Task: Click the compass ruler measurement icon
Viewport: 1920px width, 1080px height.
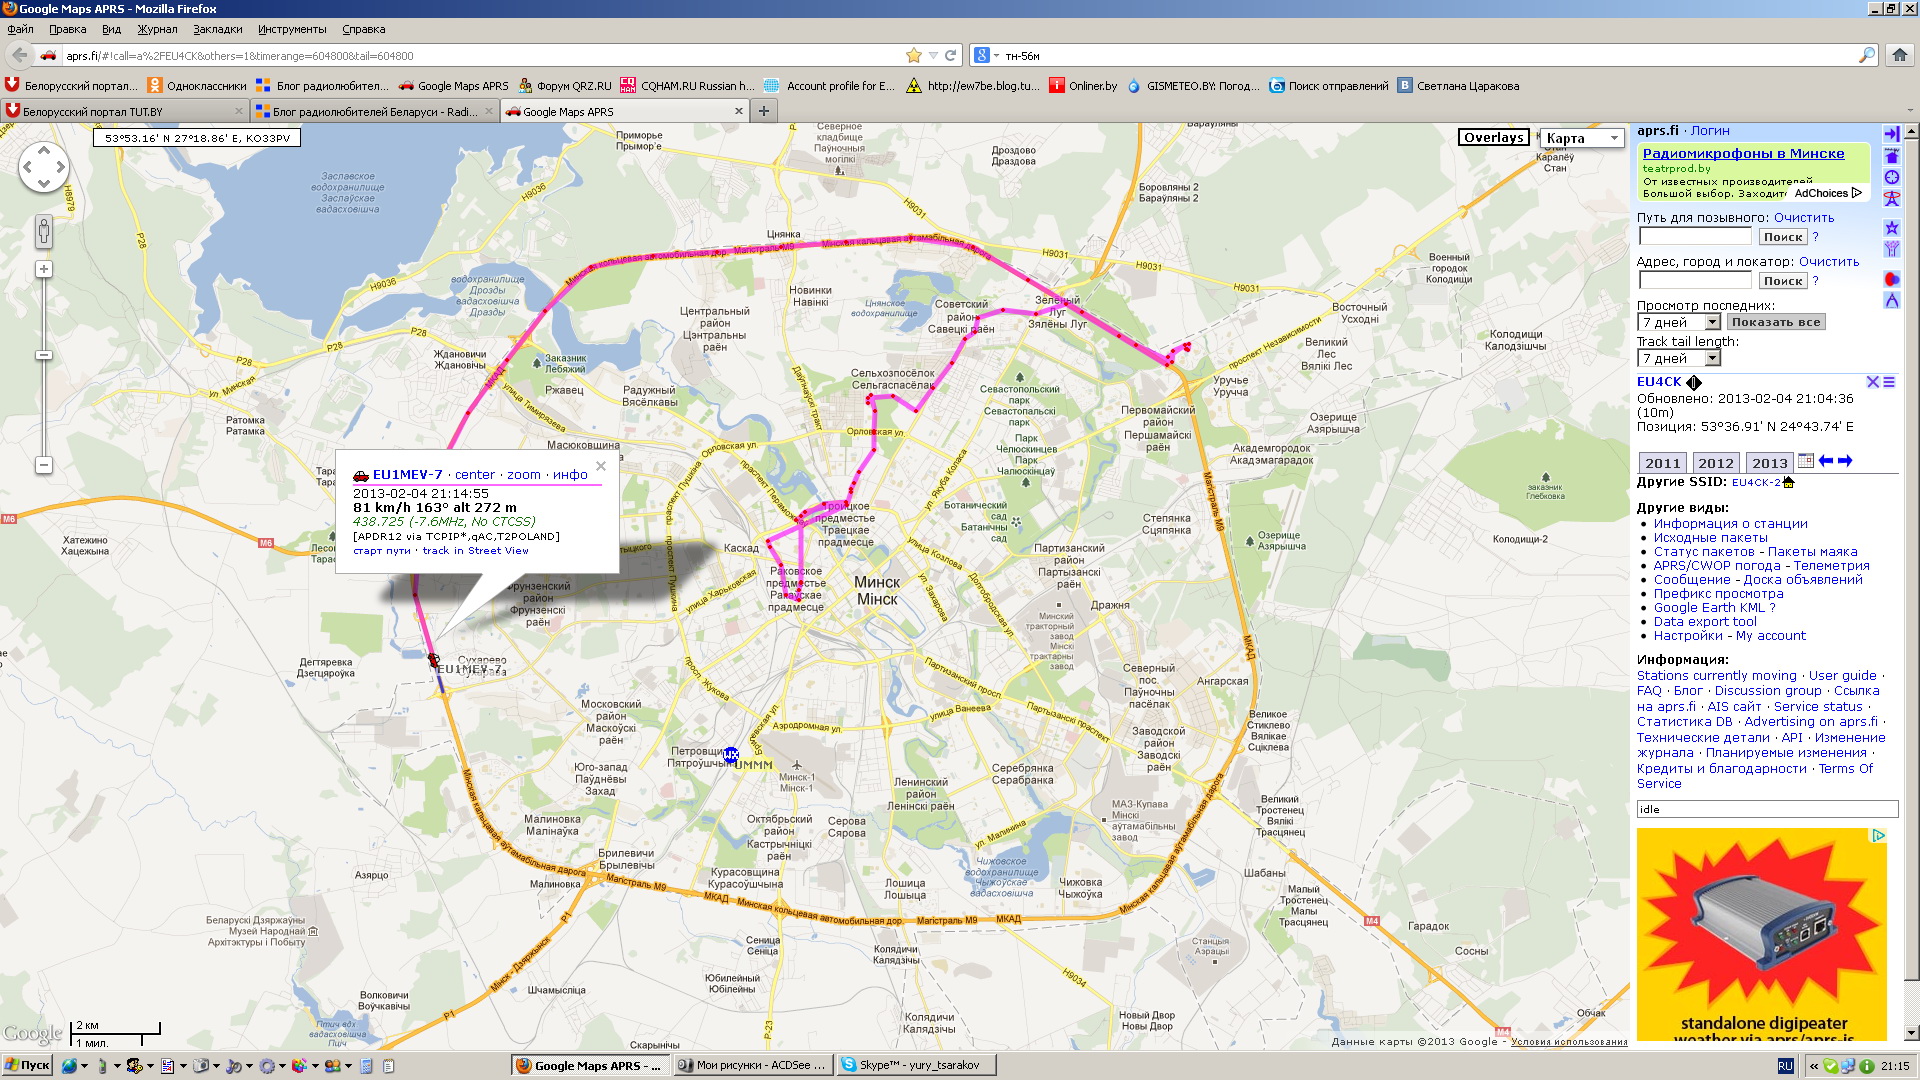Action: [1891, 300]
